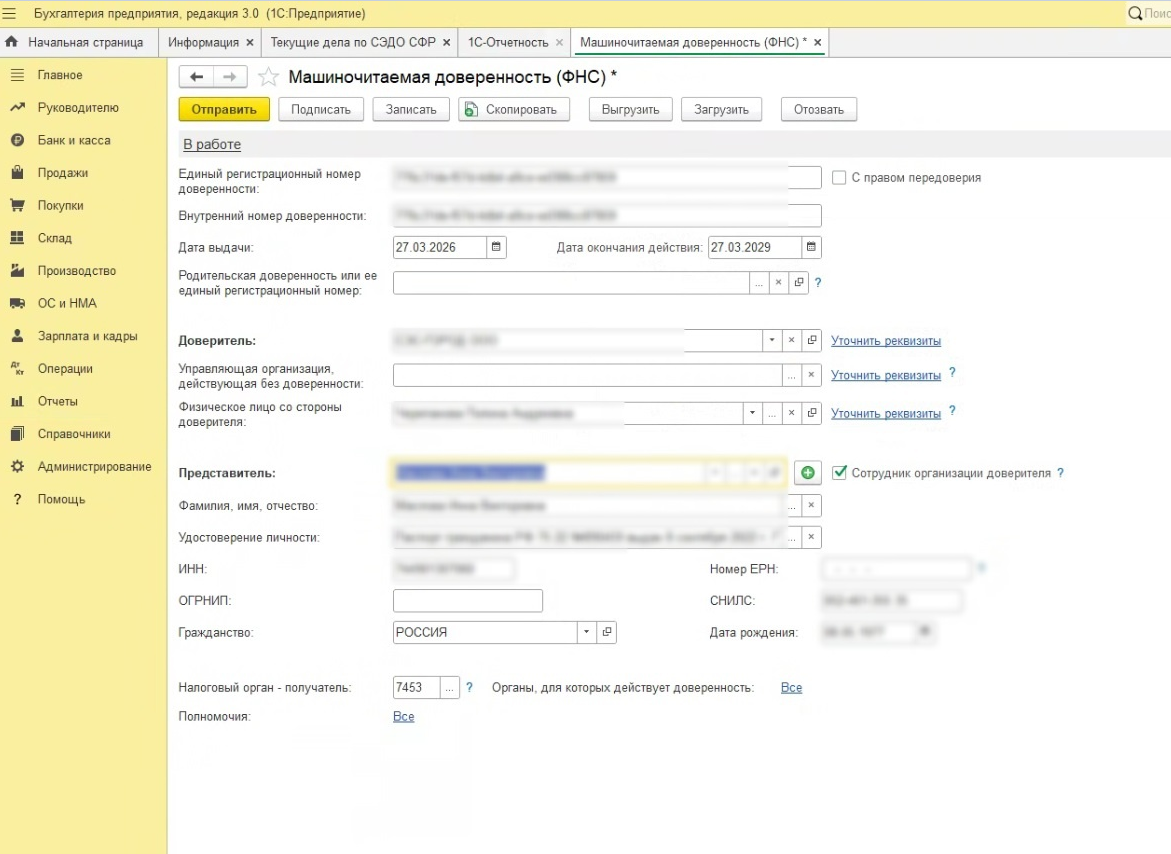Click the Родительская доверенность input field
Screen dimensions: 1171x854
click(x=571, y=283)
